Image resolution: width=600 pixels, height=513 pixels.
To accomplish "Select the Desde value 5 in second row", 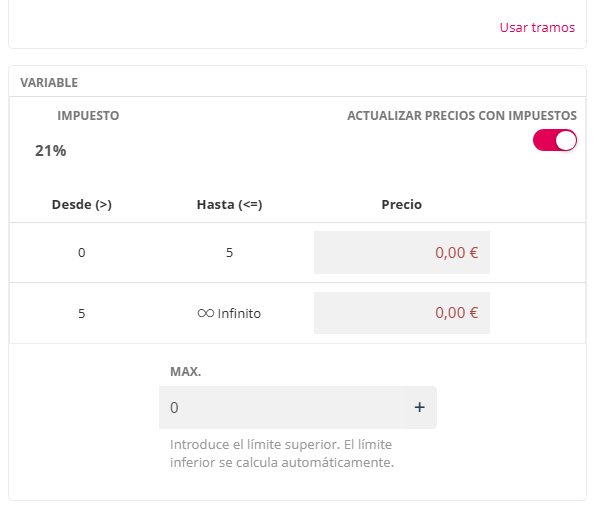I will pos(81,313).
